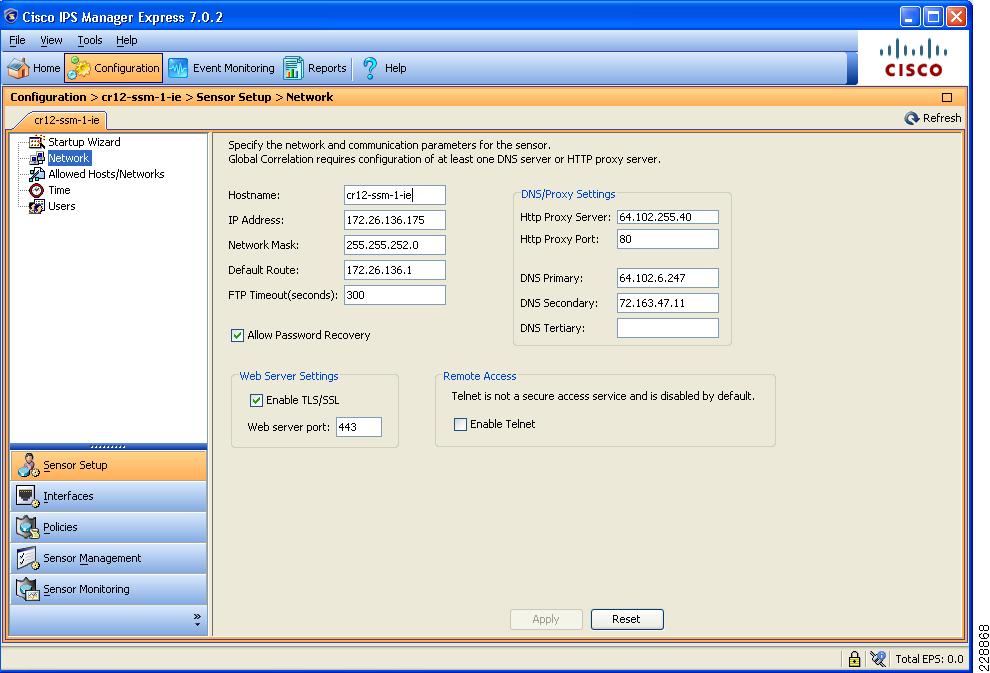Click the Refresh label text
The width and height of the screenshot is (990, 673).
[x=942, y=118]
